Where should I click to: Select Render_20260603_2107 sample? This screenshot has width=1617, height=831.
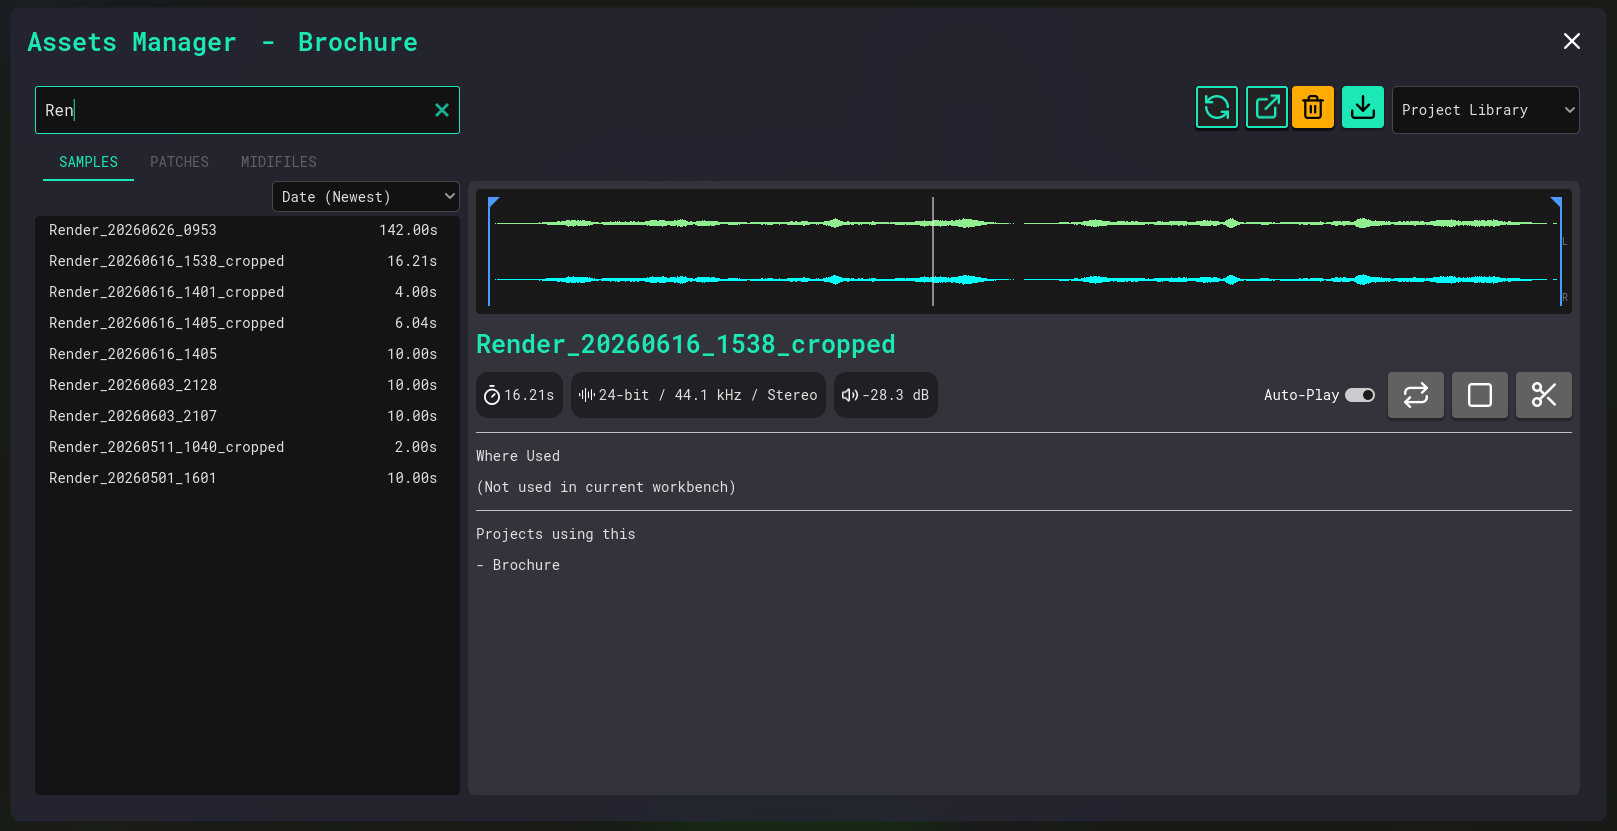tap(247, 416)
